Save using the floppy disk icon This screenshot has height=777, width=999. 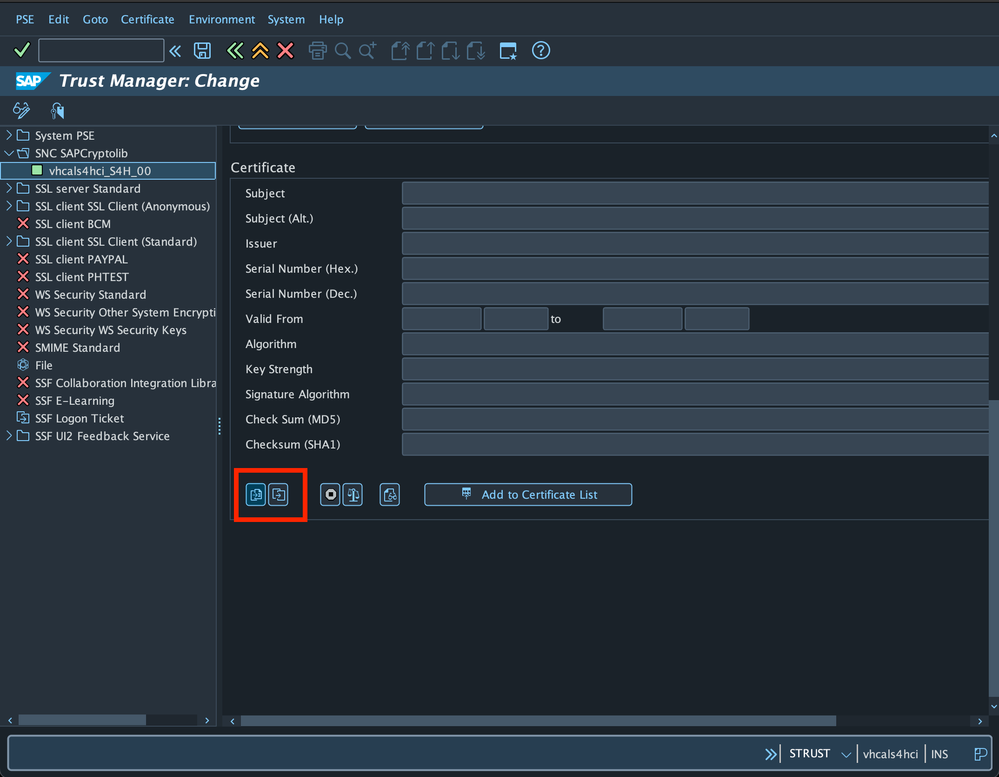point(202,51)
